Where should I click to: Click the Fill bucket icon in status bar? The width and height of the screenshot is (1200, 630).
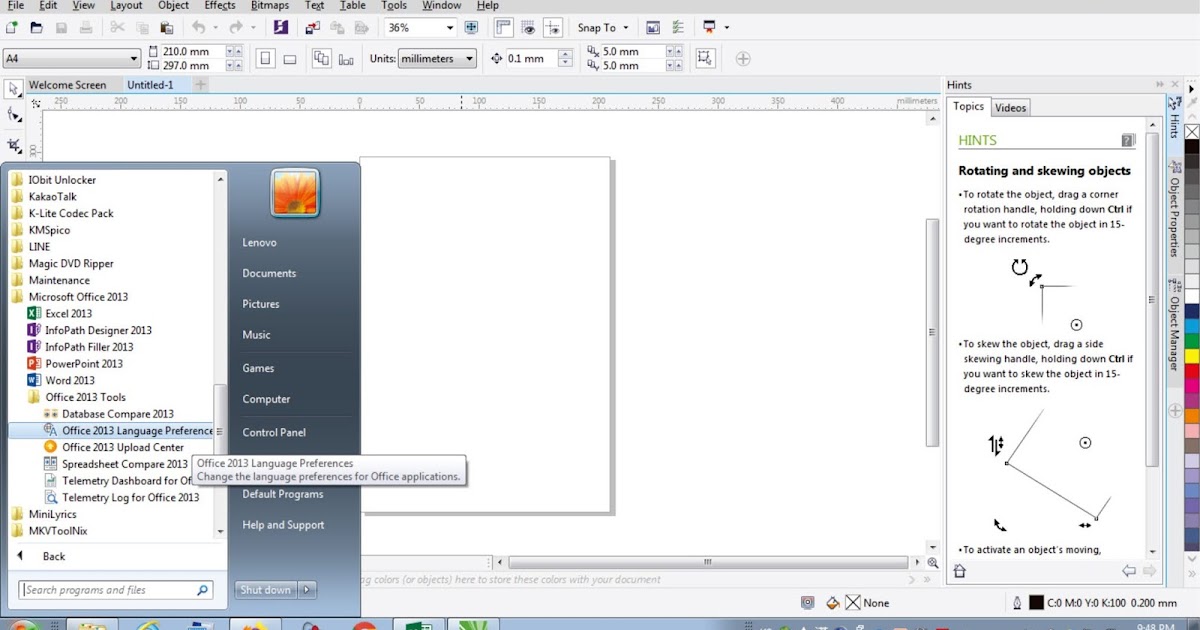(x=833, y=603)
